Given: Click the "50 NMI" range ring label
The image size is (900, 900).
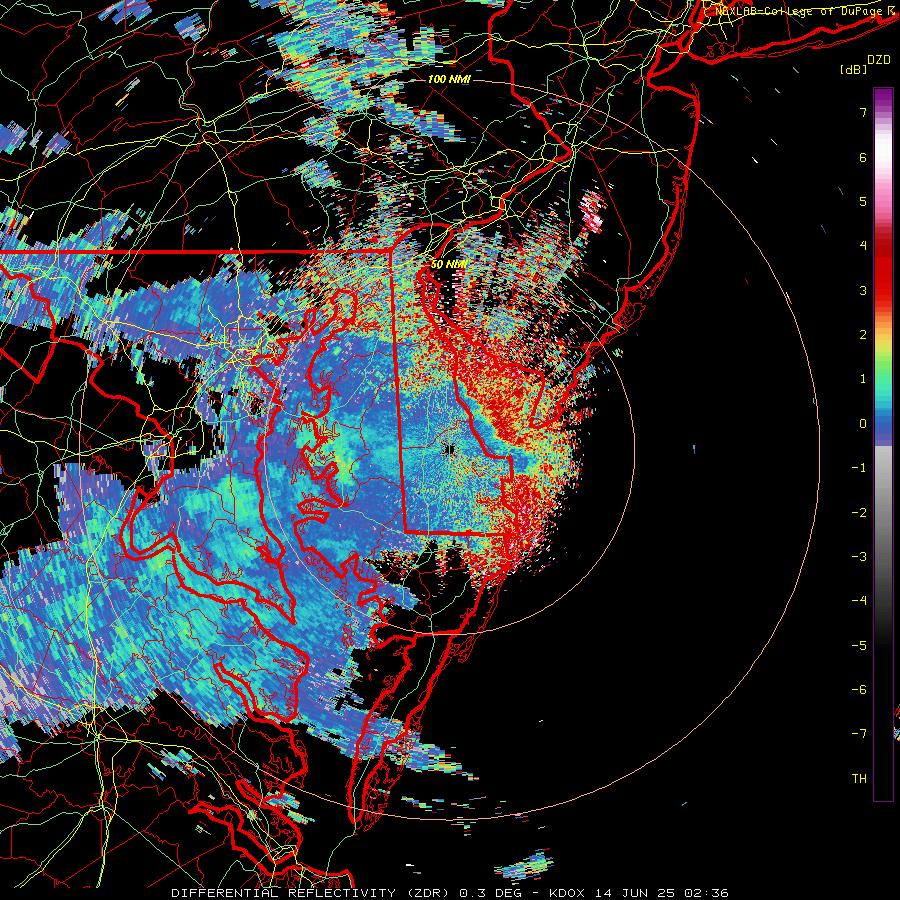Looking at the screenshot, I should [x=449, y=264].
